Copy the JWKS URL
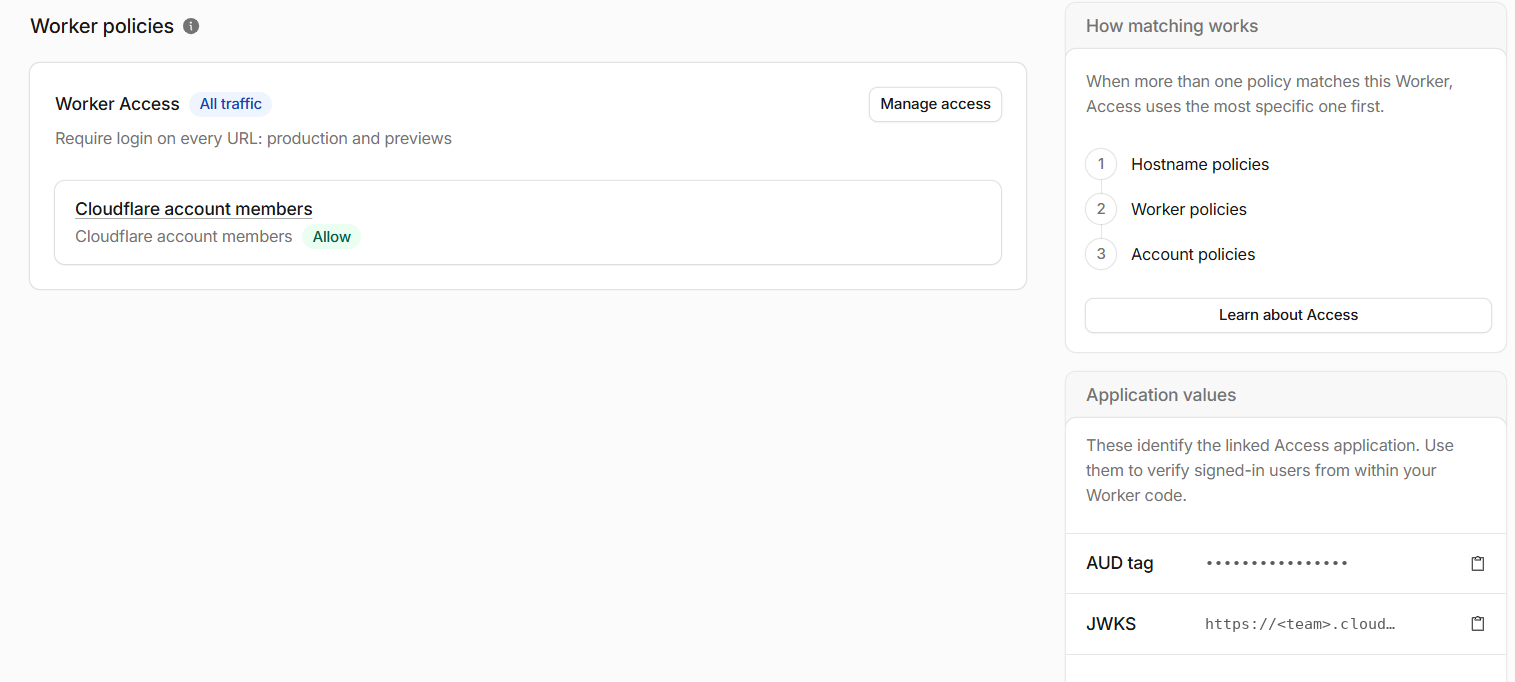 (x=1477, y=624)
